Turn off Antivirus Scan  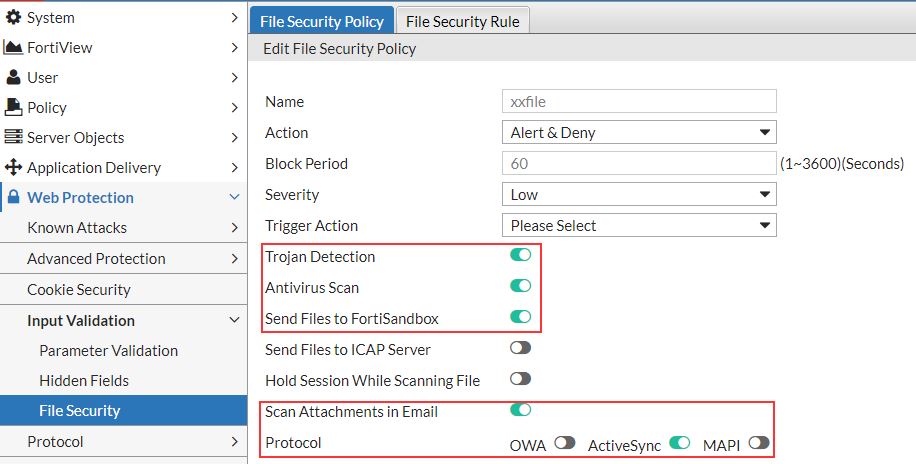pyautogui.click(x=520, y=286)
